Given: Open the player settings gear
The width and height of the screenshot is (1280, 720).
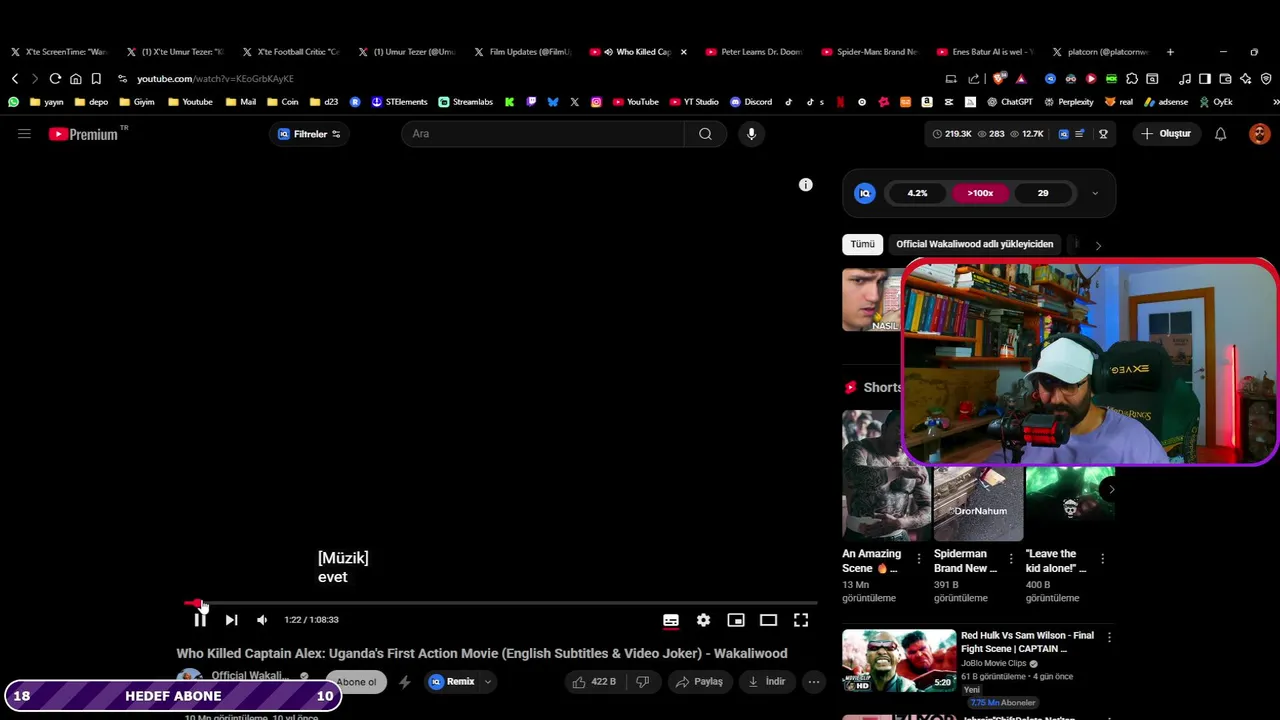Looking at the screenshot, I should pos(703,620).
